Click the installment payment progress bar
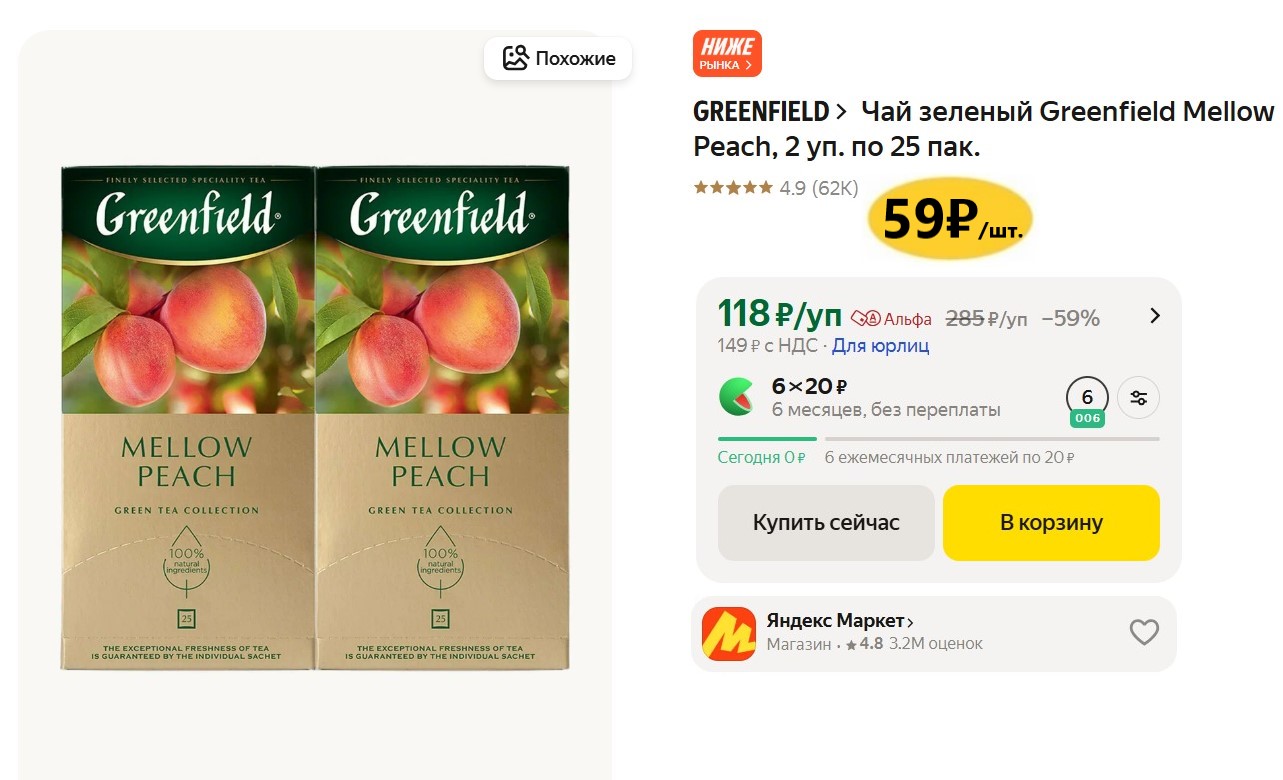This screenshot has height=780, width=1283. (x=938, y=438)
